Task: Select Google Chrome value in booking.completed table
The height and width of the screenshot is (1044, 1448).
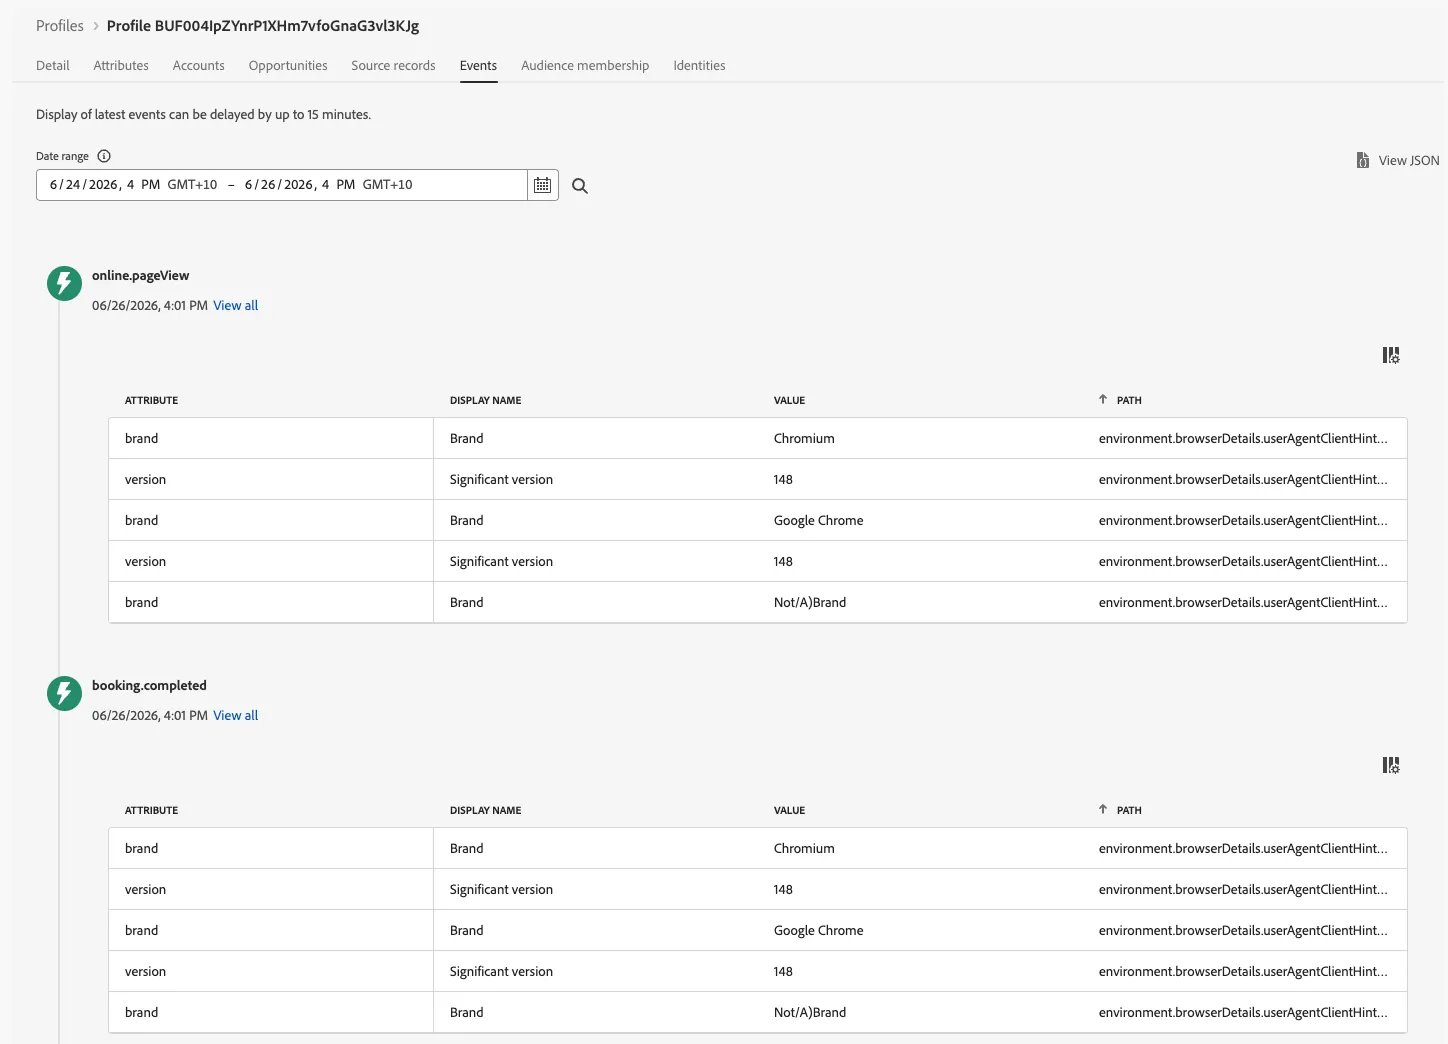Action: tap(818, 930)
